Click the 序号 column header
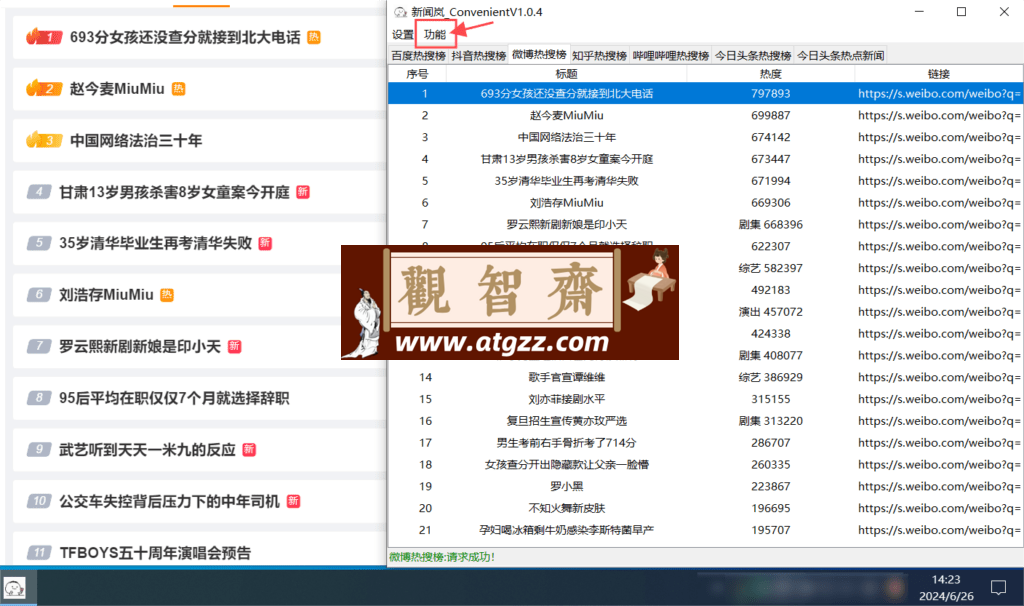 pos(417,74)
